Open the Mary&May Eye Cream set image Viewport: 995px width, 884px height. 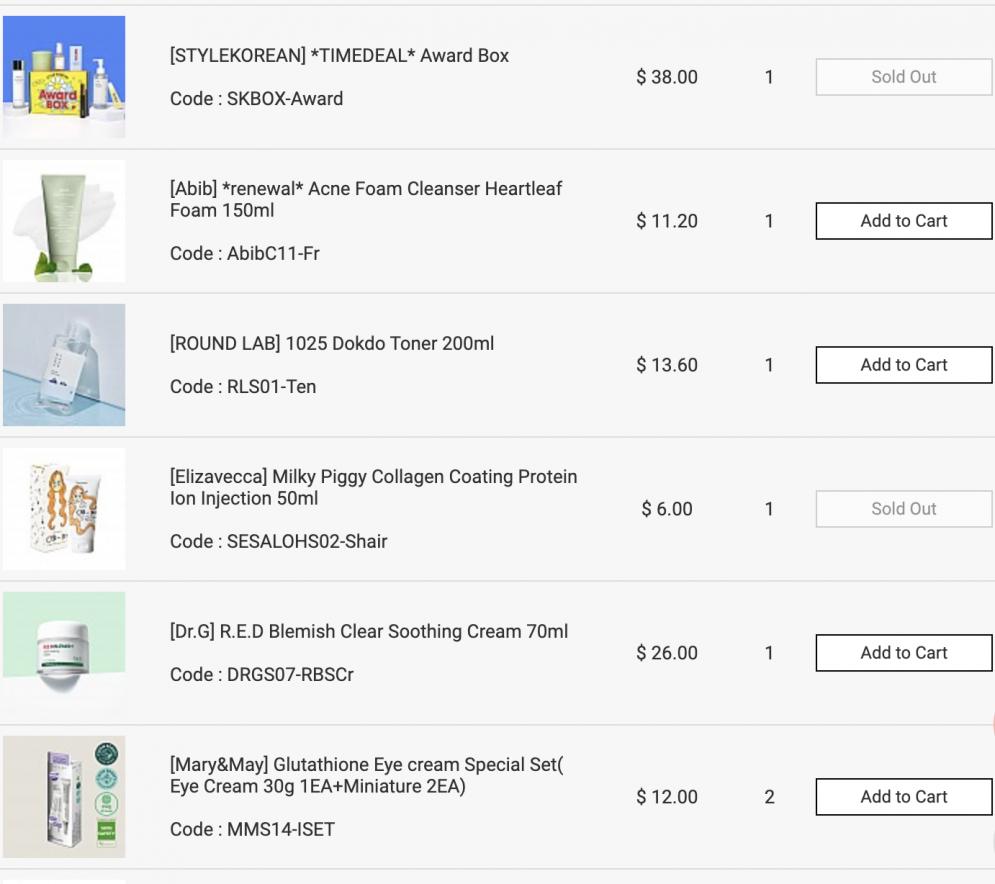click(x=64, y=797)
